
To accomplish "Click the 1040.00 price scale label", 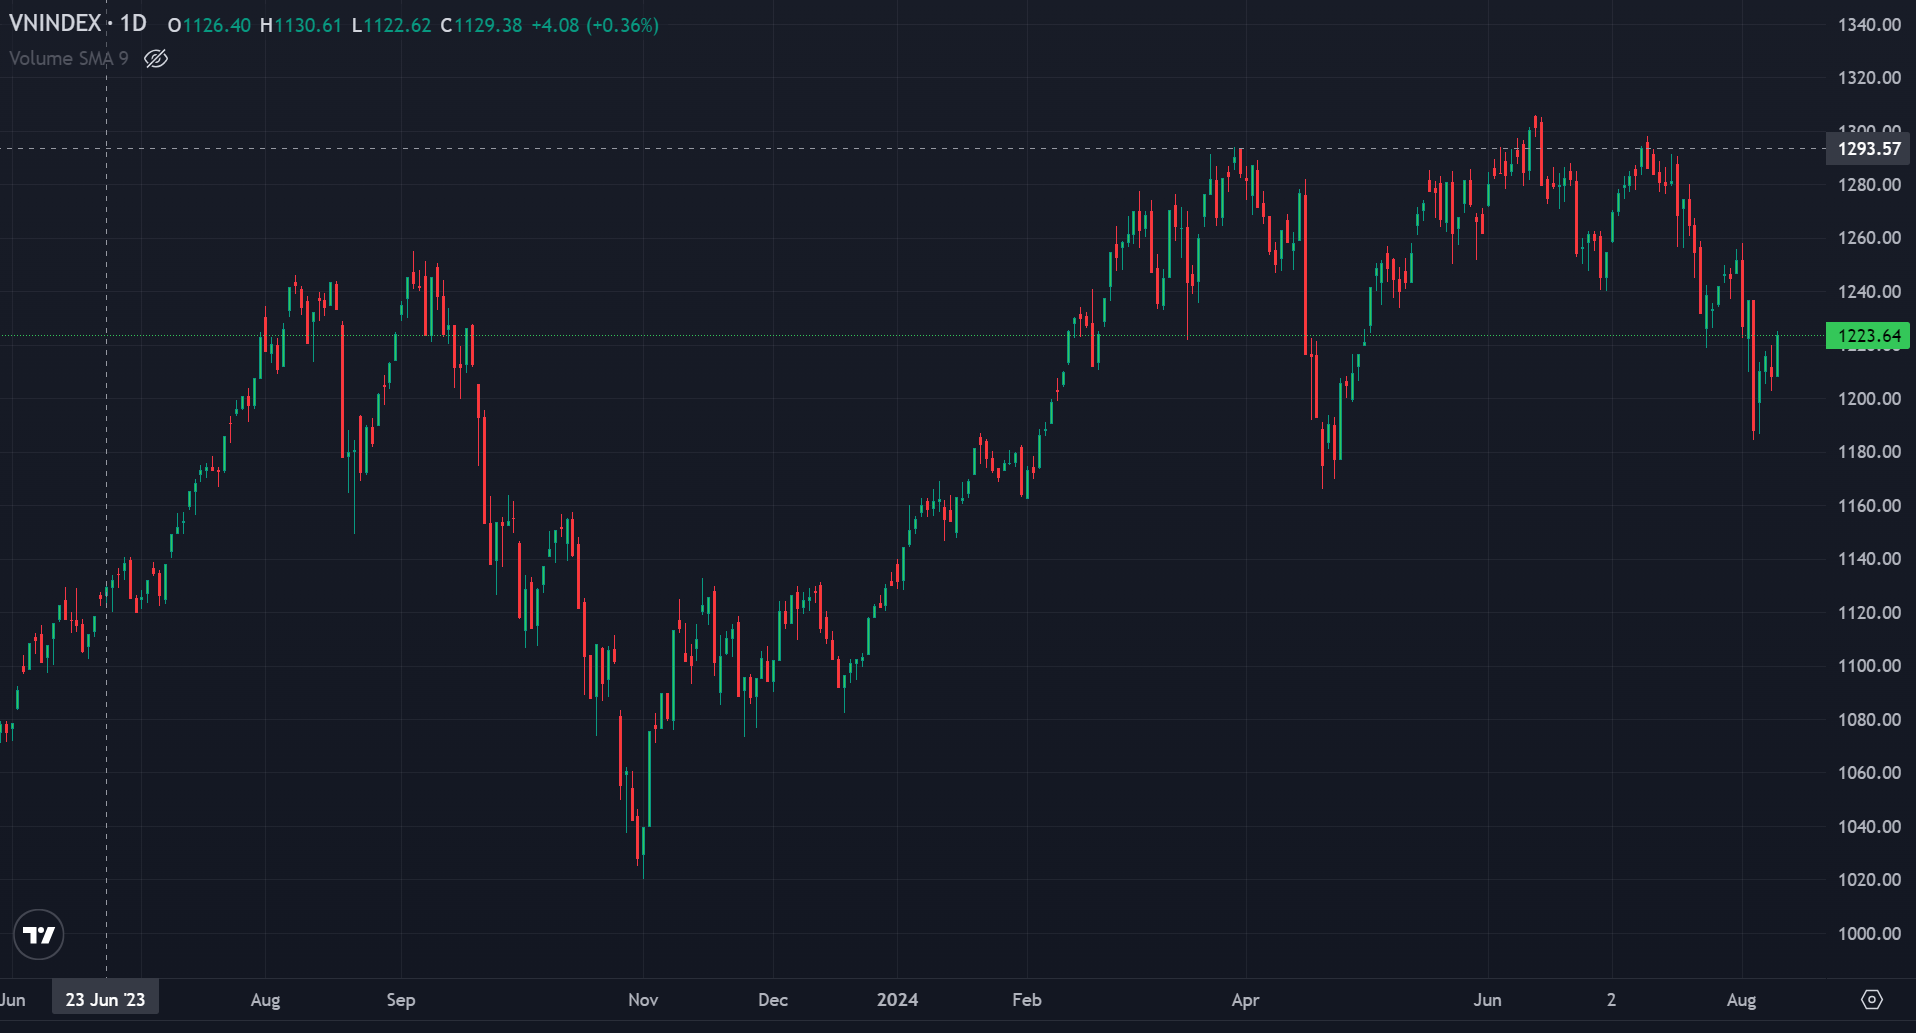I will [1869, 827].
